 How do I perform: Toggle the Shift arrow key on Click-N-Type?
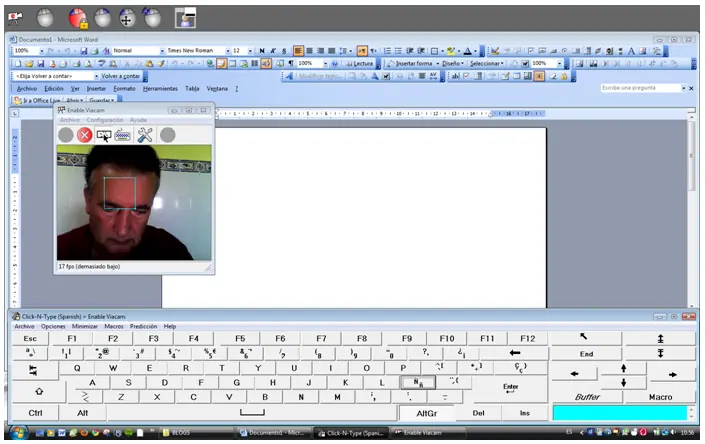click(39, 391)
